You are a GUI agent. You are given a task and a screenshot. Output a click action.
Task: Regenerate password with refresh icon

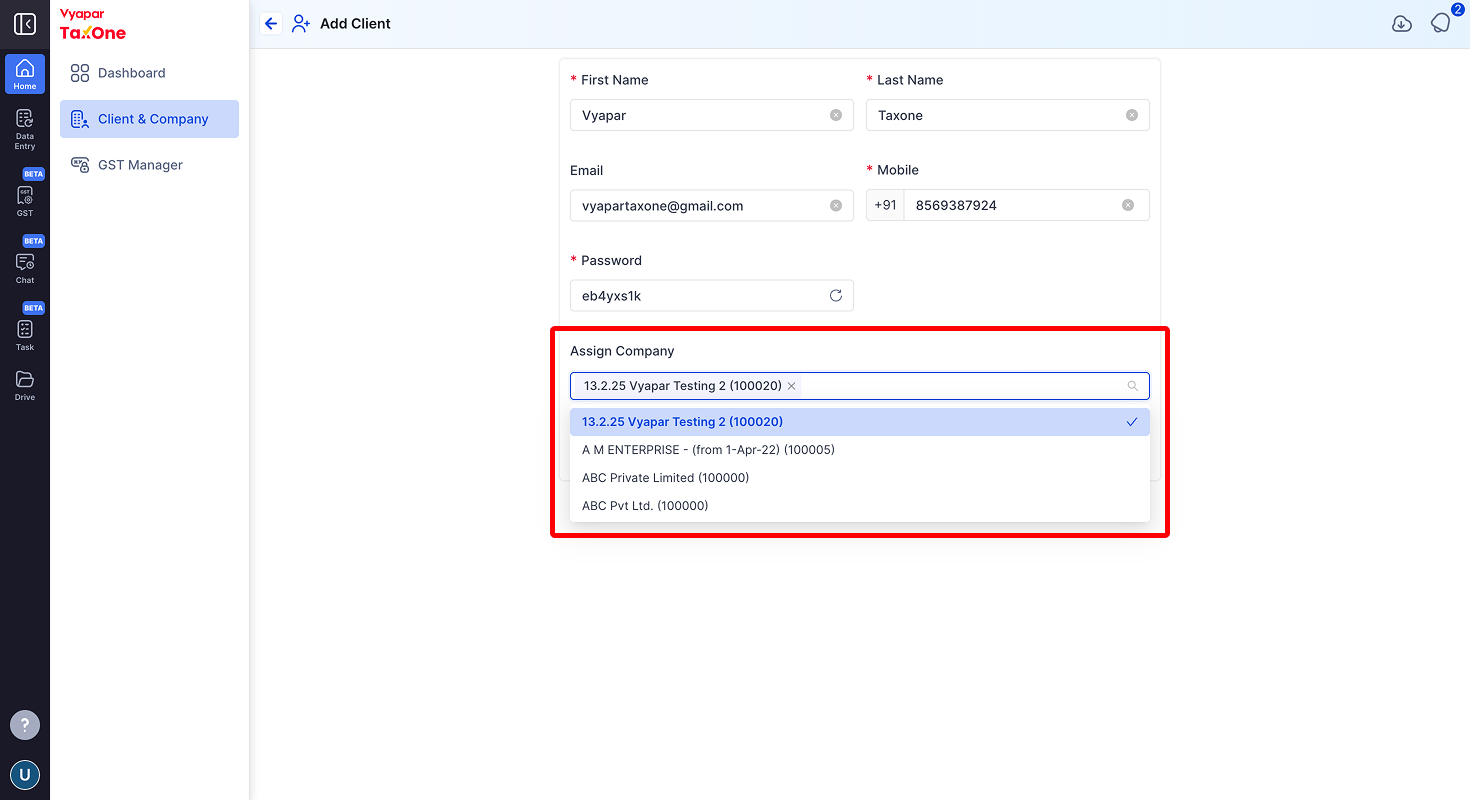point(836,295)
